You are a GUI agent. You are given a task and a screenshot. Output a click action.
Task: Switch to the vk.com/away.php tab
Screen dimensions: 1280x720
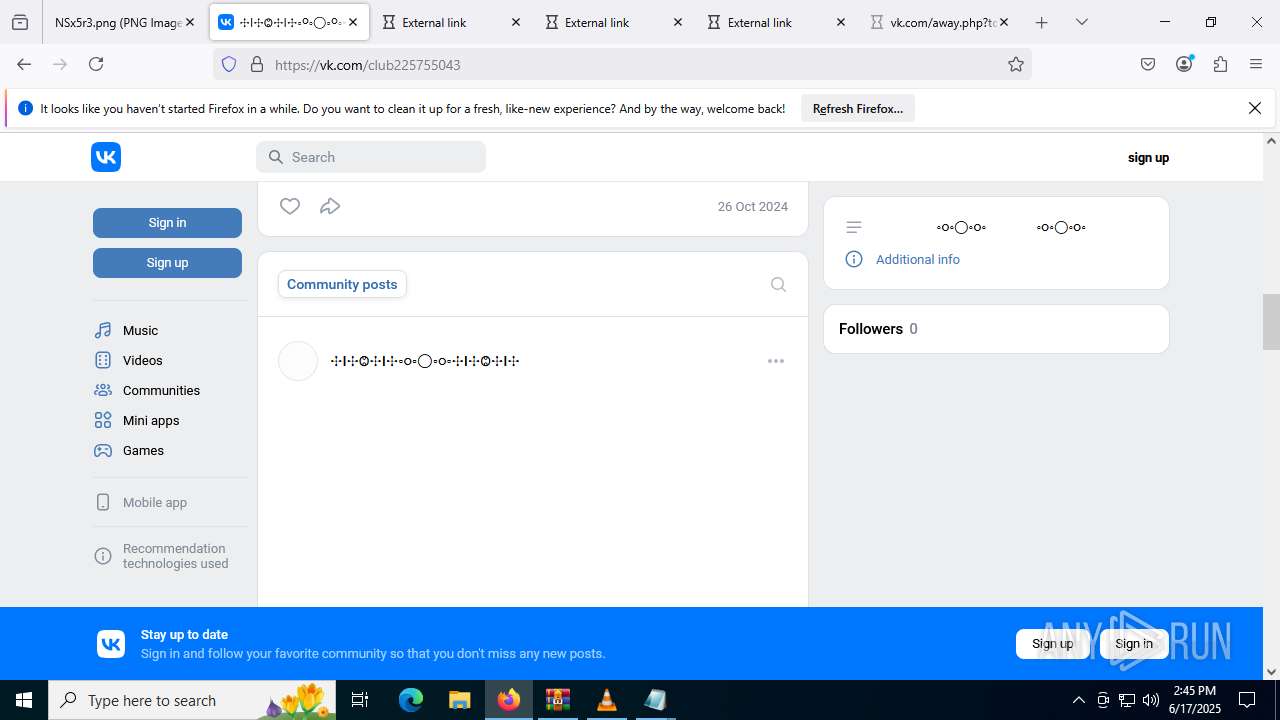[x=940, y=22]
